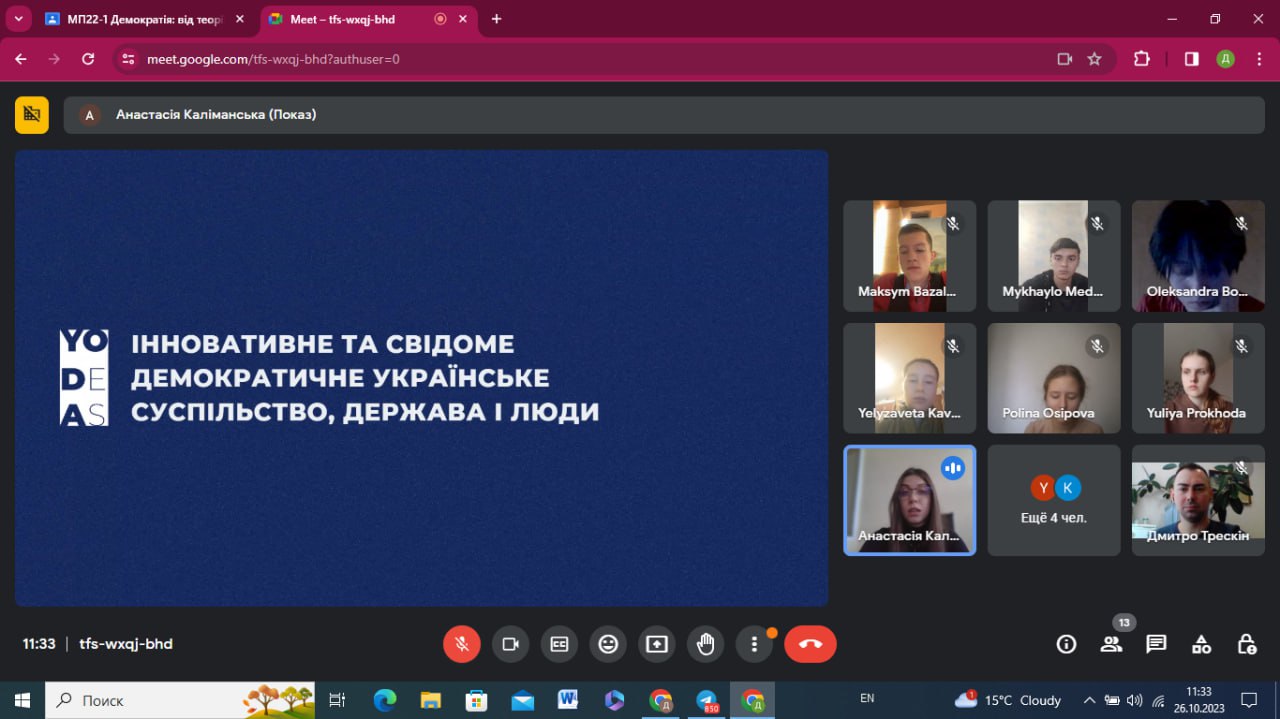Click the volume icon in system tray
Viewport: 1280px width, 719px height.
pyautogui.click(x=1135, y=700)
